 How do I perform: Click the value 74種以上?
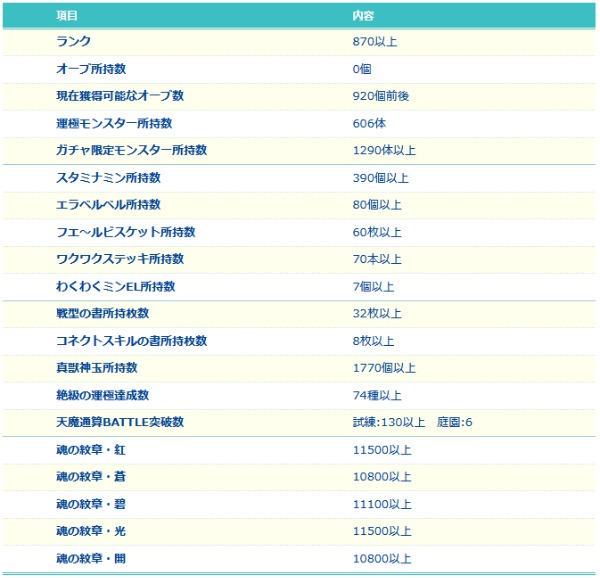(x=377, y=395)
